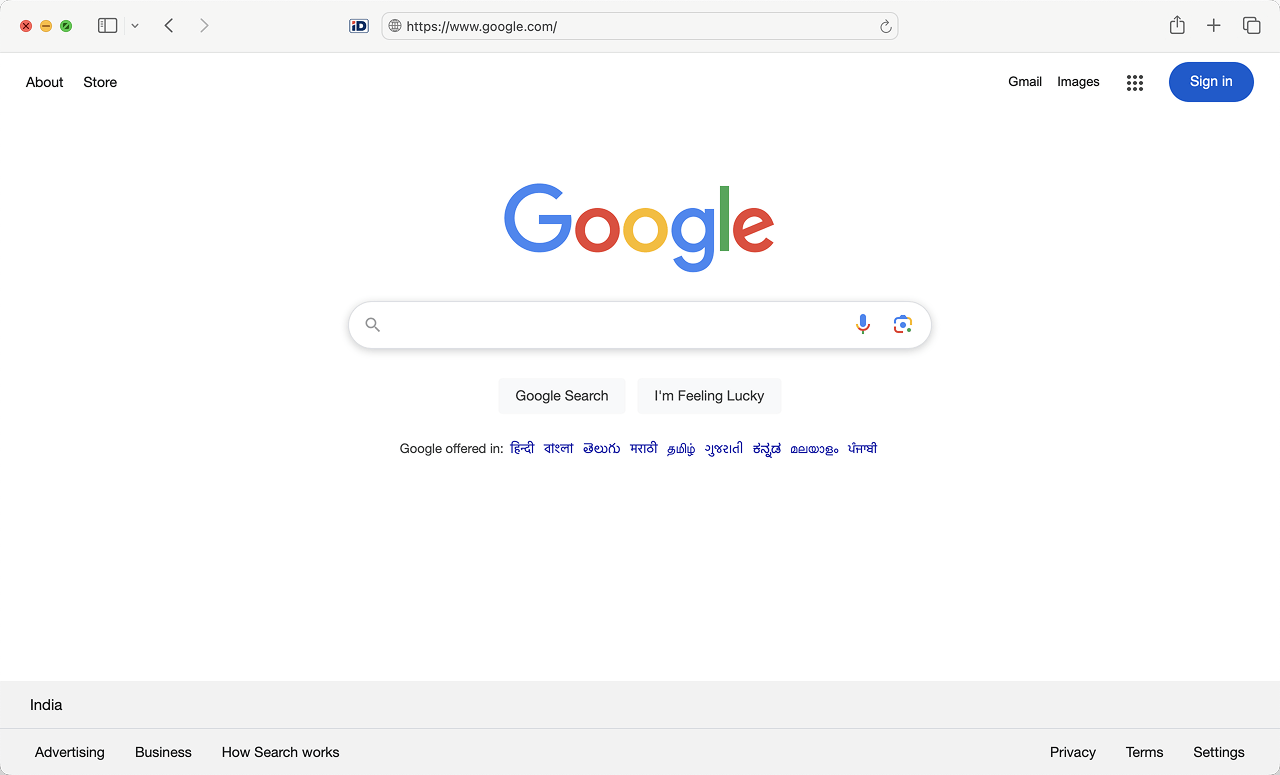Open the Gmail link
1280x775 pixels.
click(1025, 82)
